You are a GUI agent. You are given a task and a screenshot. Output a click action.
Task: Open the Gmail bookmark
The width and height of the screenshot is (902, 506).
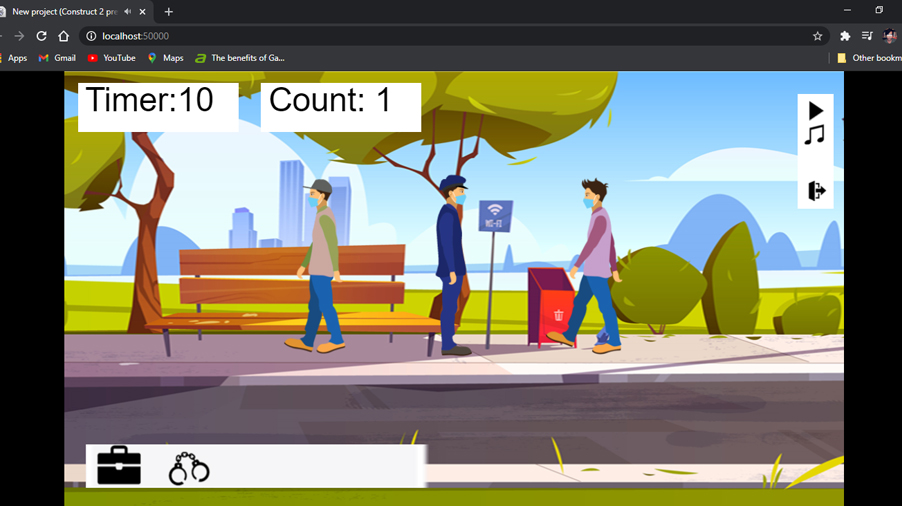point(57,58)
